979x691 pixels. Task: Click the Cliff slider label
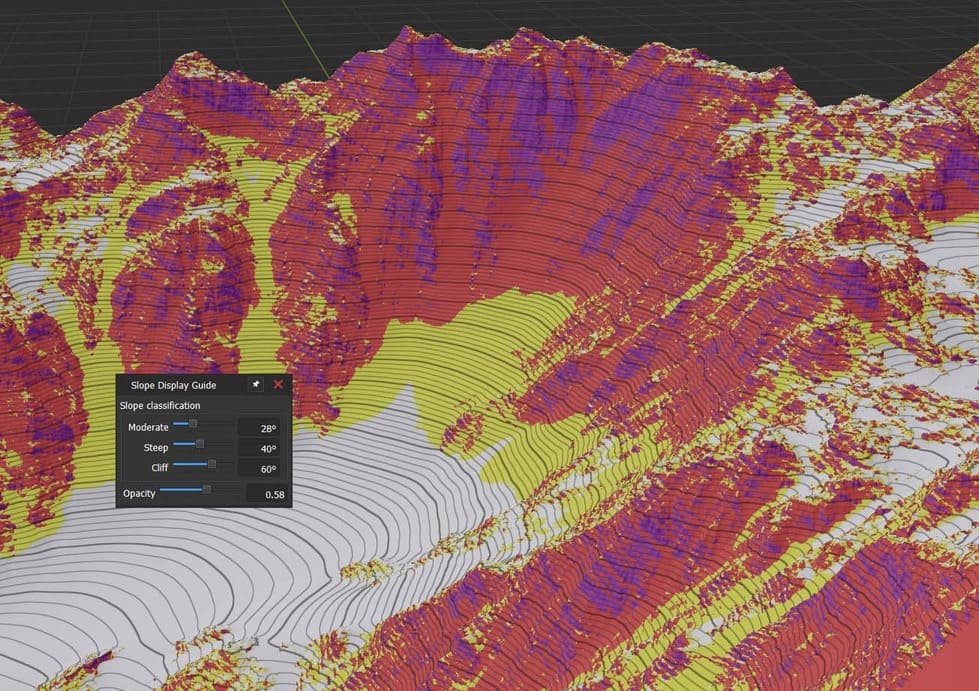158,467
